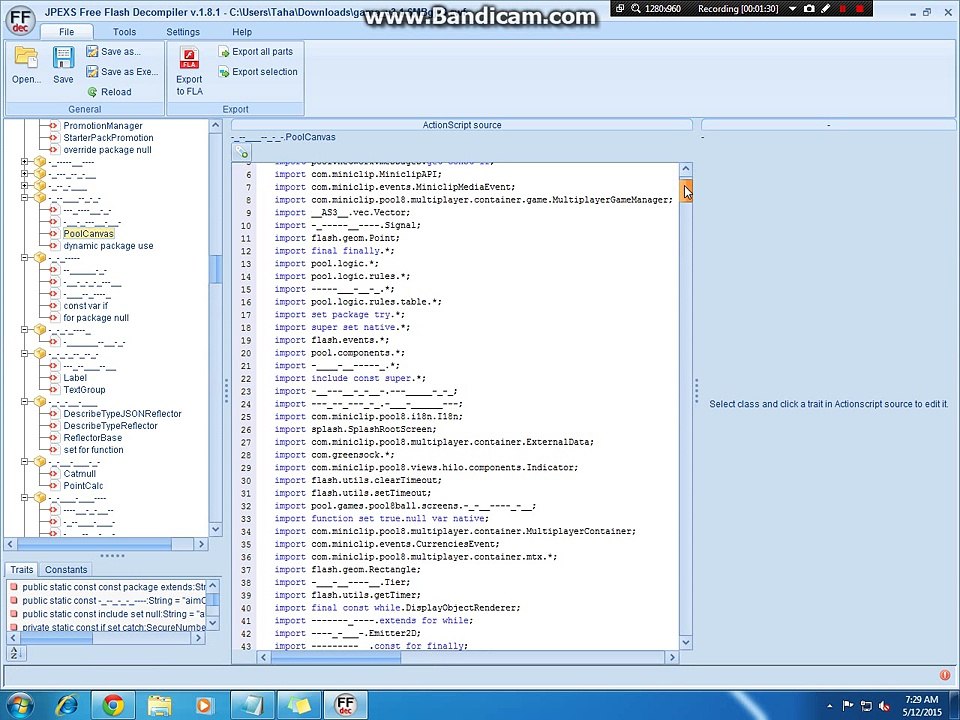
Task: Expand the first collapsed package node
Action: (24, 162)
